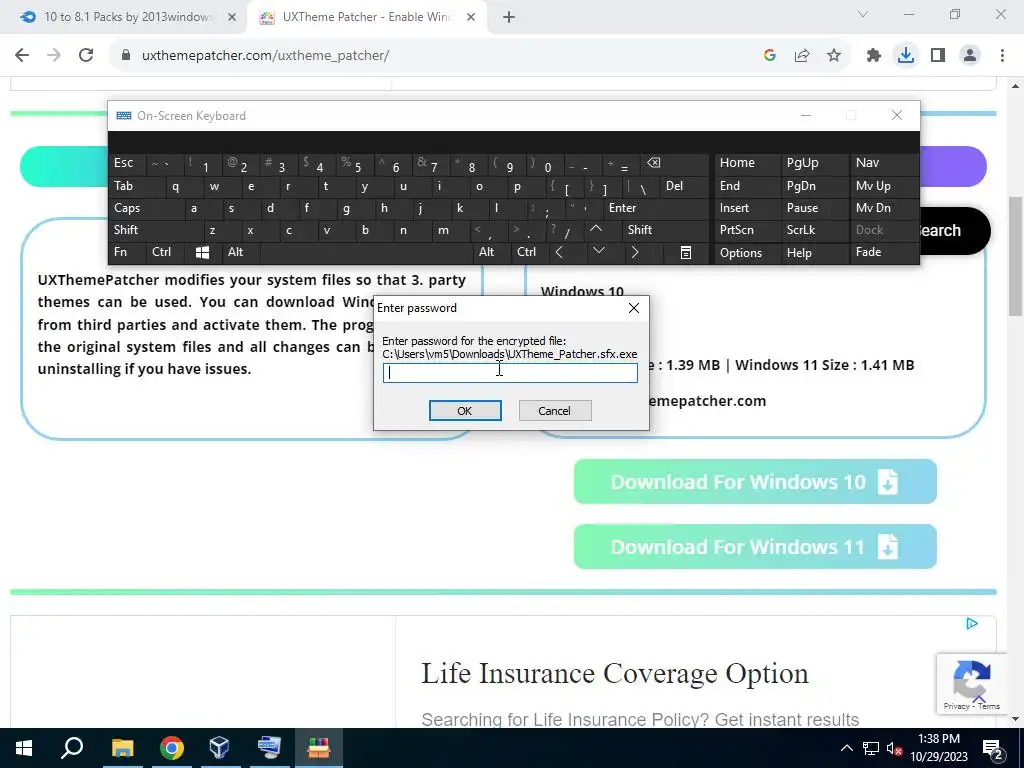
Task: Click Download For Windows 10 button
Action: [x=755, y=482]
